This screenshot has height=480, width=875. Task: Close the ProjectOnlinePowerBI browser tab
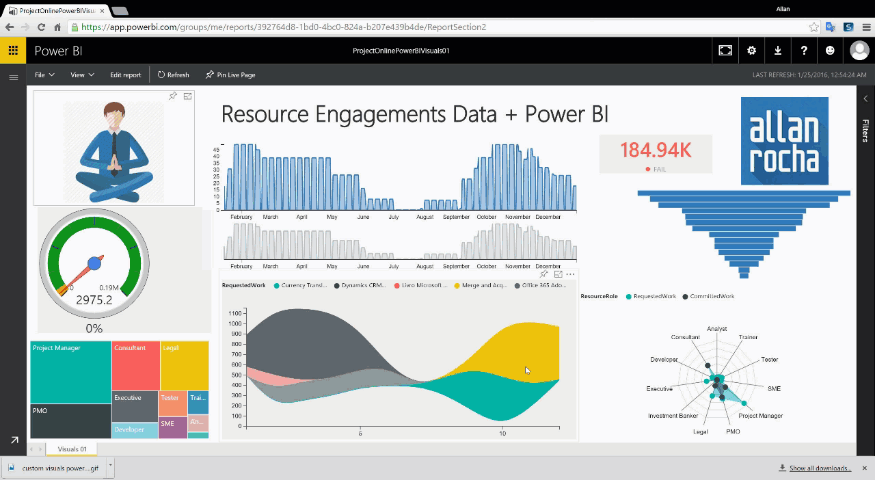[x=102, y=11]
